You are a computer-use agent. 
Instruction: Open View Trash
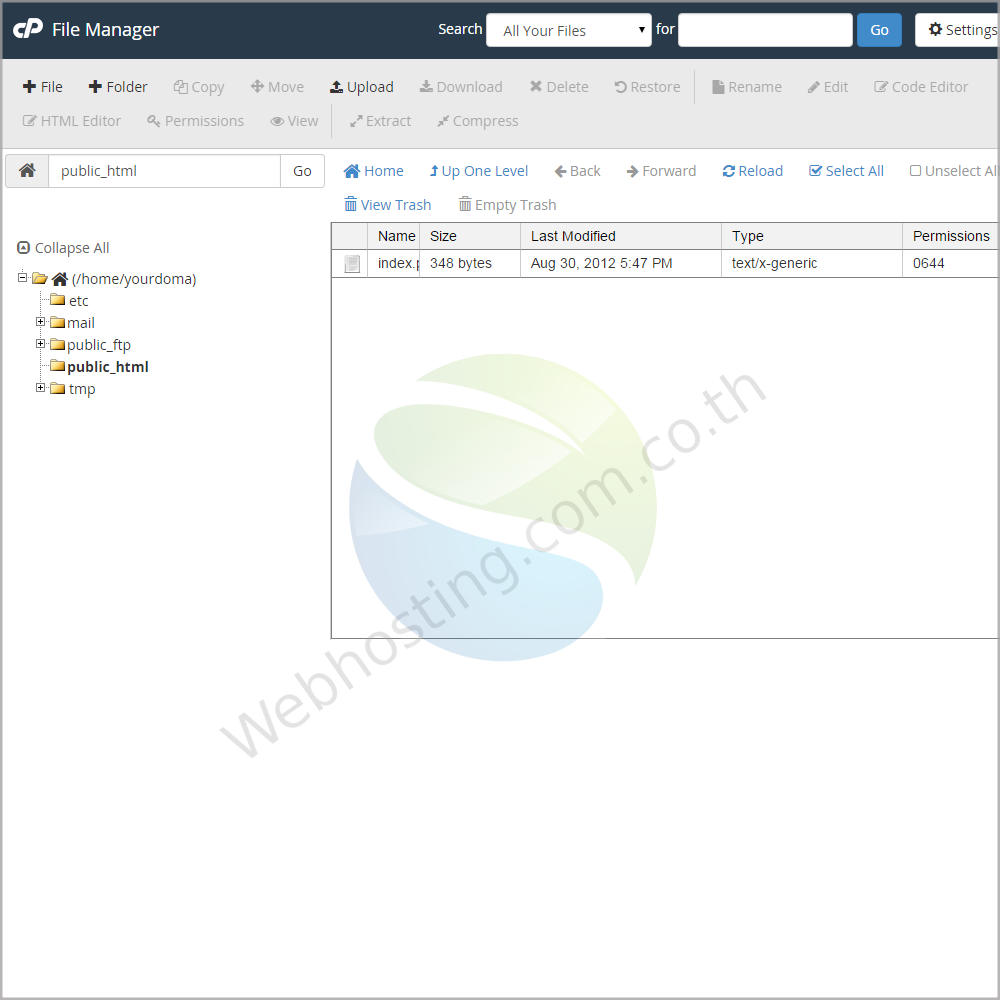click(x=388, y=205)
